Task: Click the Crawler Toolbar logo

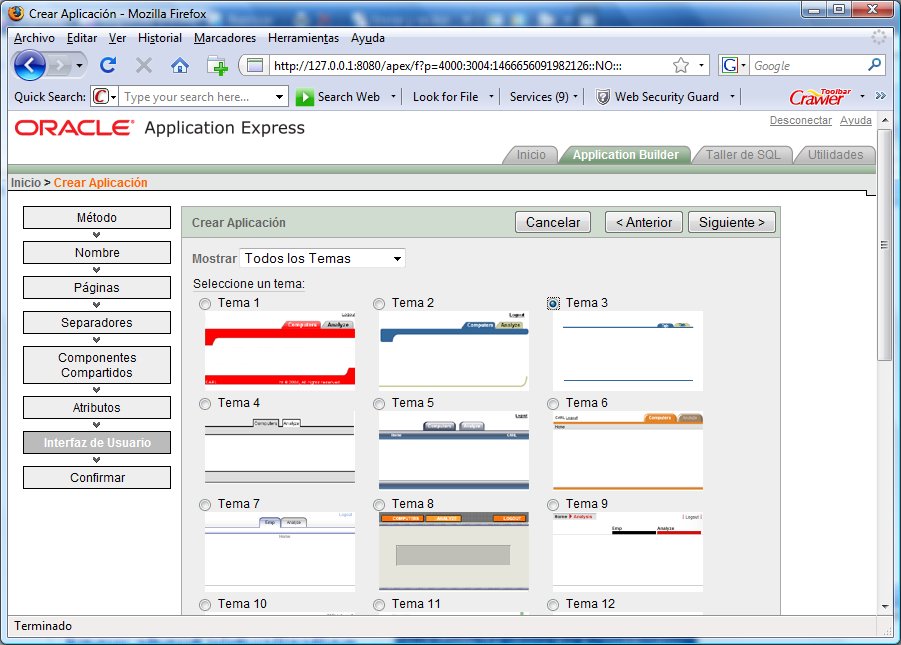Action: tap(820, 97)
